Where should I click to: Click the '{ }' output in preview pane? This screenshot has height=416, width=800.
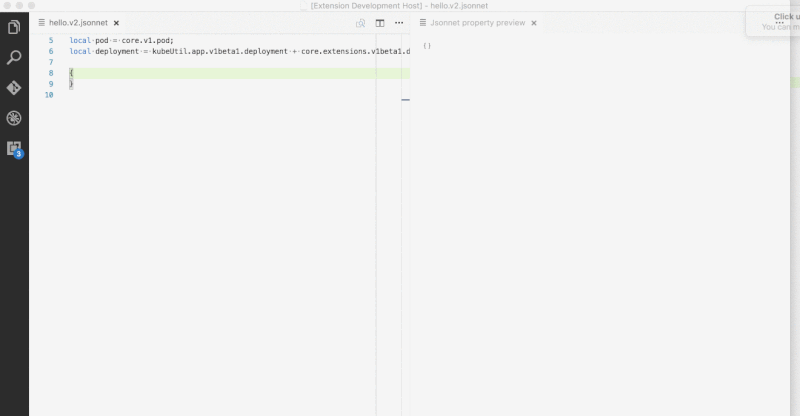(x=427, y=46)
